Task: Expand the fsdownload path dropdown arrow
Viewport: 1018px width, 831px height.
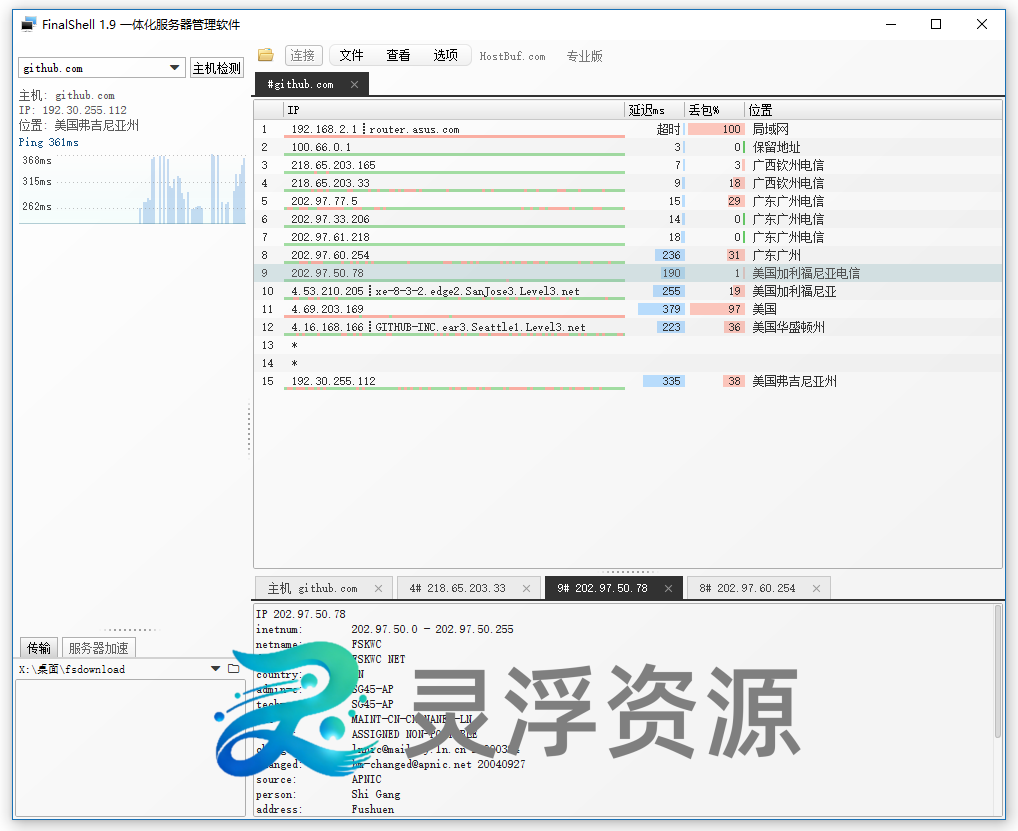Action: (x=216, y=669)
